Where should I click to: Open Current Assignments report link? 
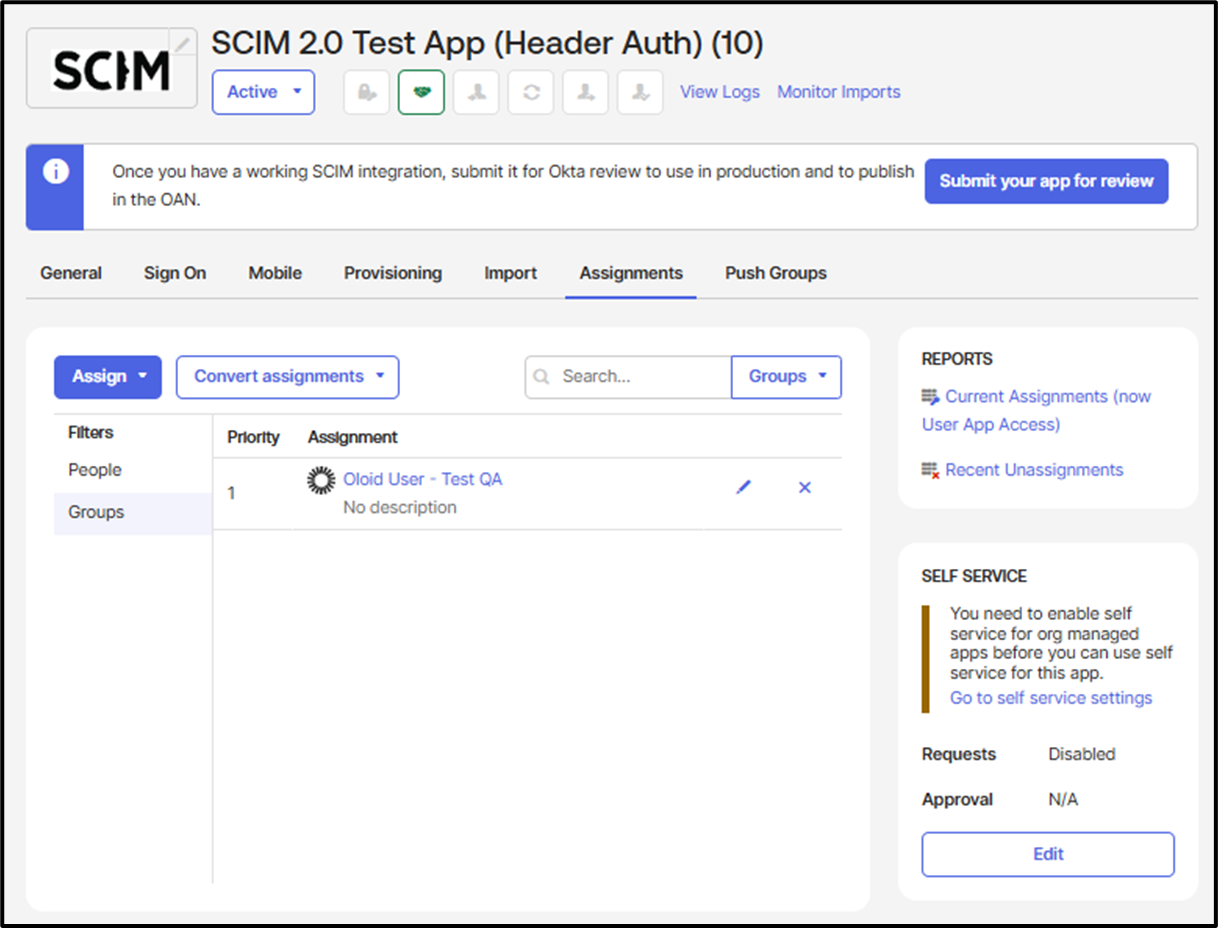[1036, 410]
